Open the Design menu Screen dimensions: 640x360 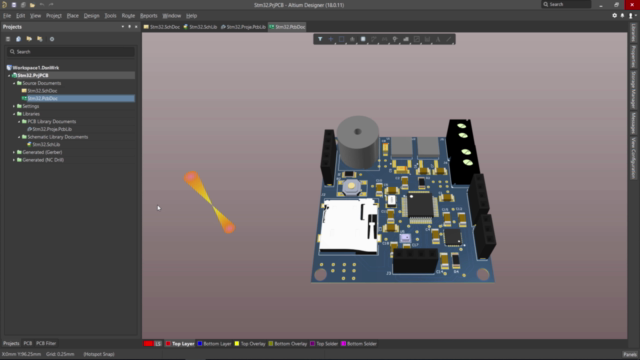[91, 16]
